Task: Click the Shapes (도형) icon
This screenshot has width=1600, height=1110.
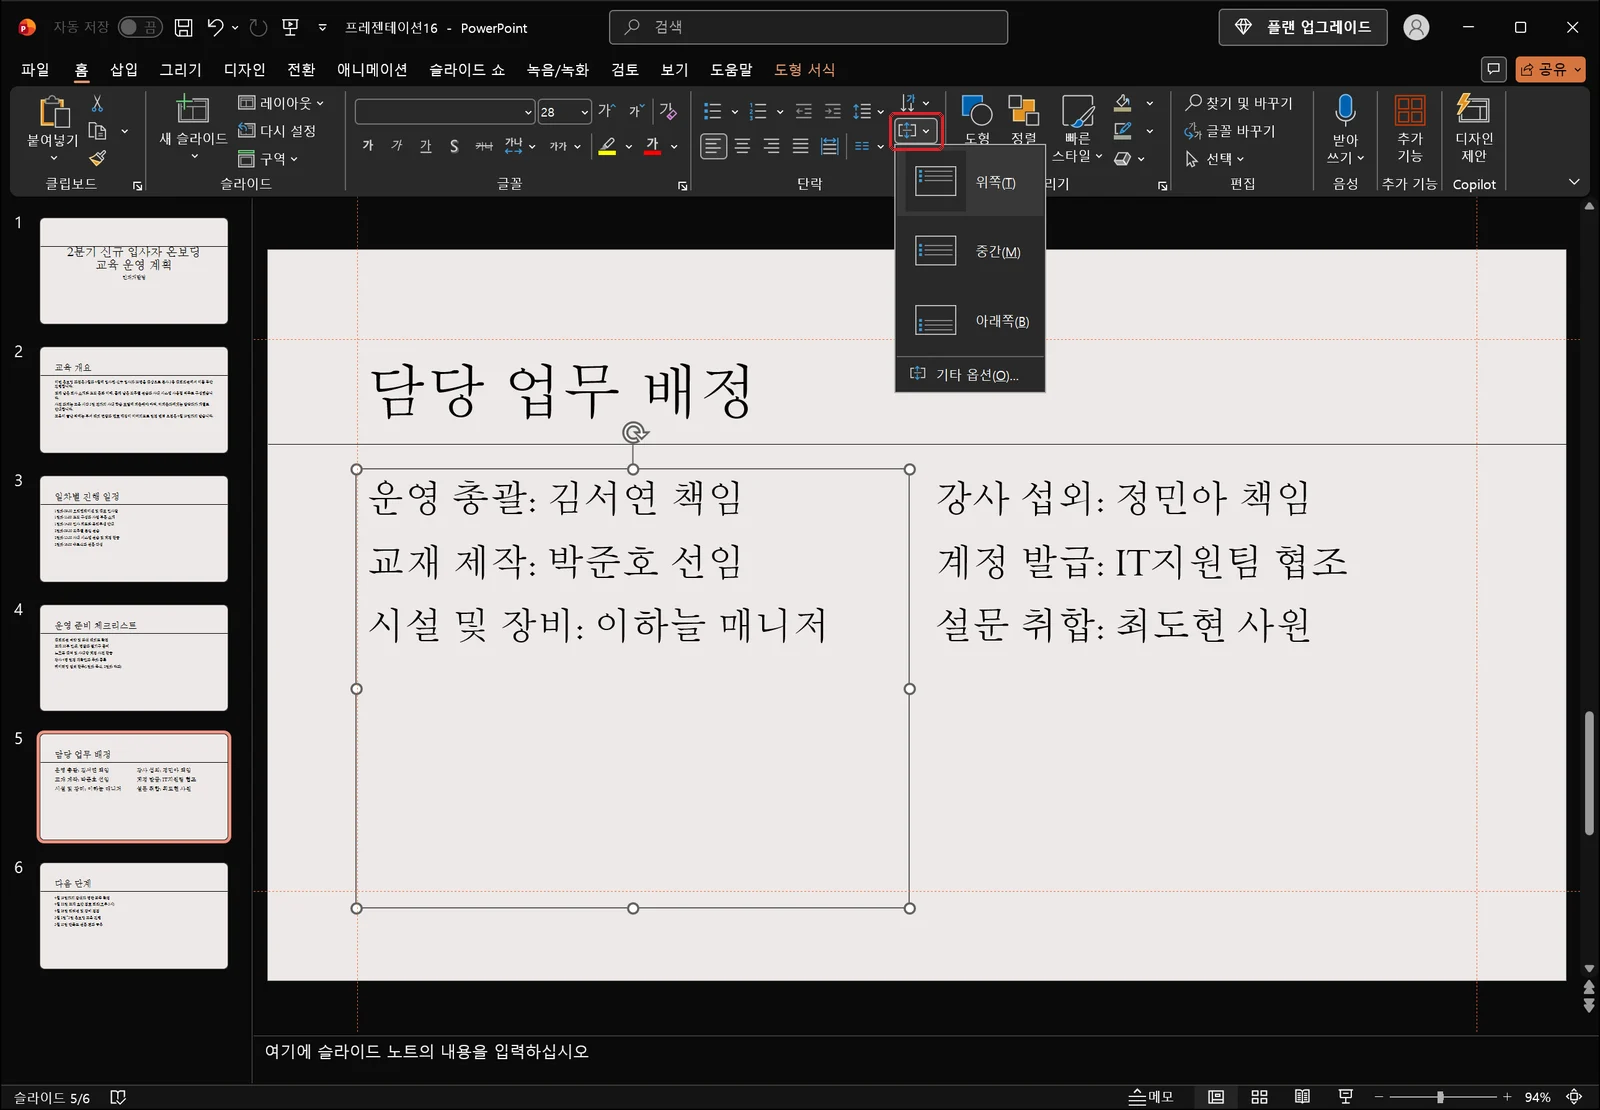Action: [x=976, y=111]
